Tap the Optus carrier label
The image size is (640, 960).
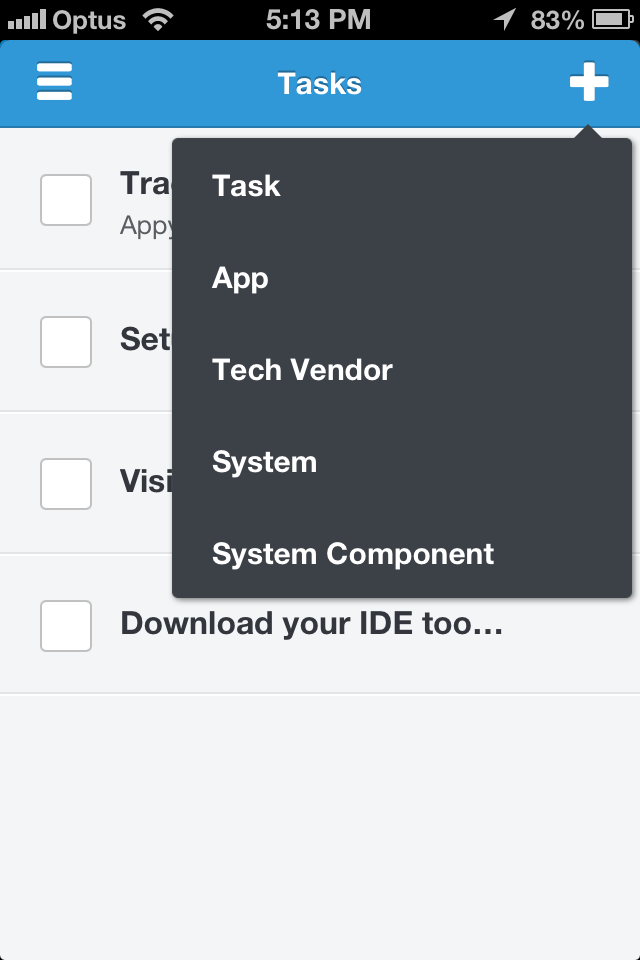point(90,19)
